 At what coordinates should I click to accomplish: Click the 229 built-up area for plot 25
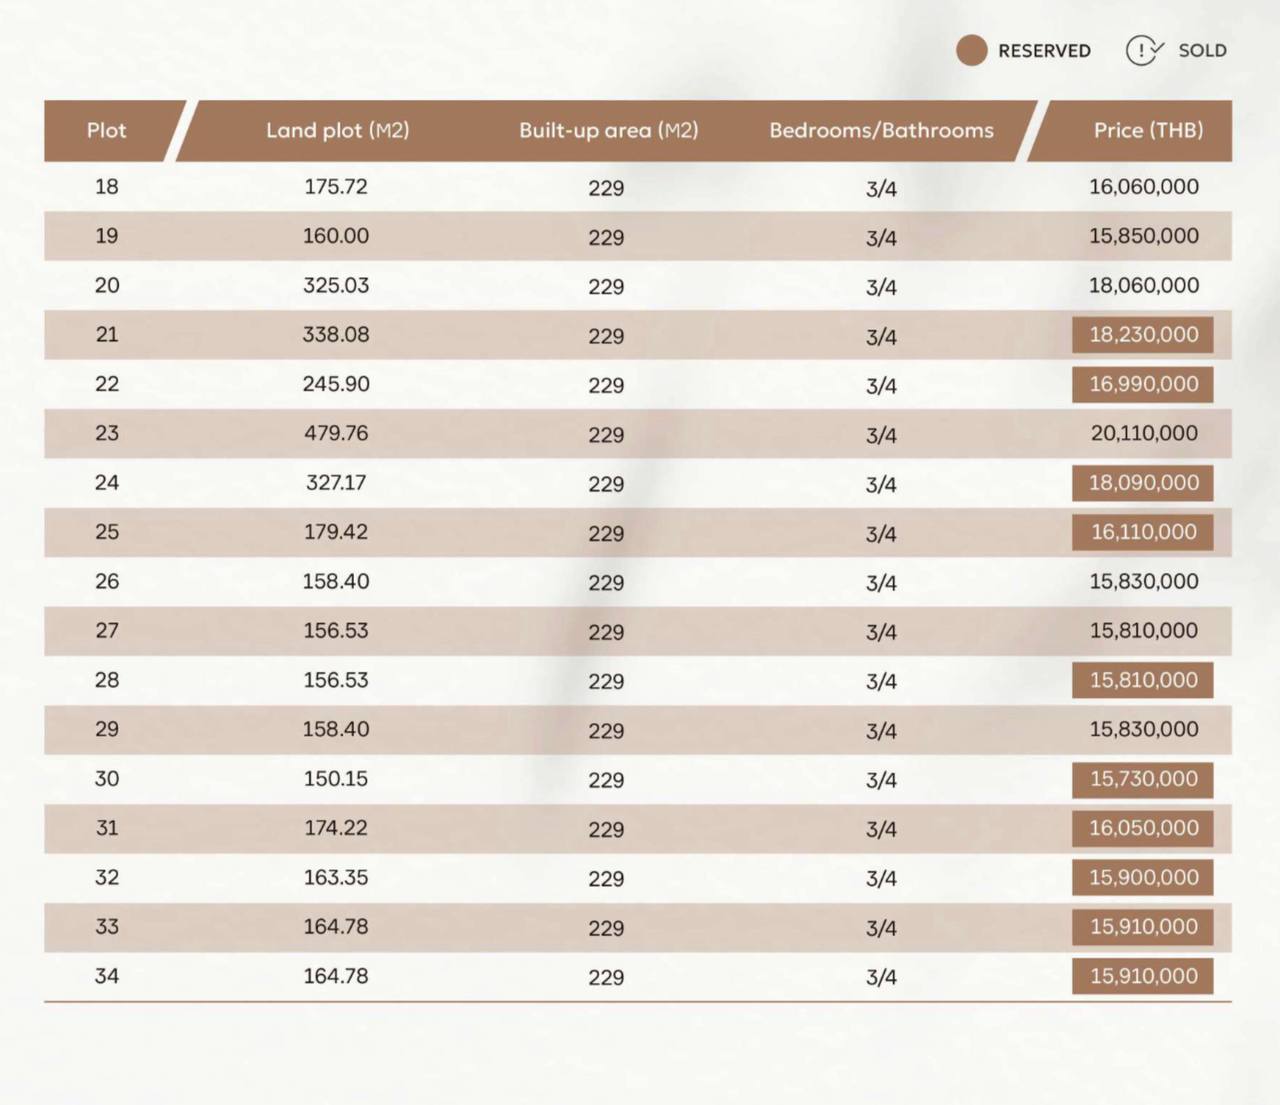point(606,533)
